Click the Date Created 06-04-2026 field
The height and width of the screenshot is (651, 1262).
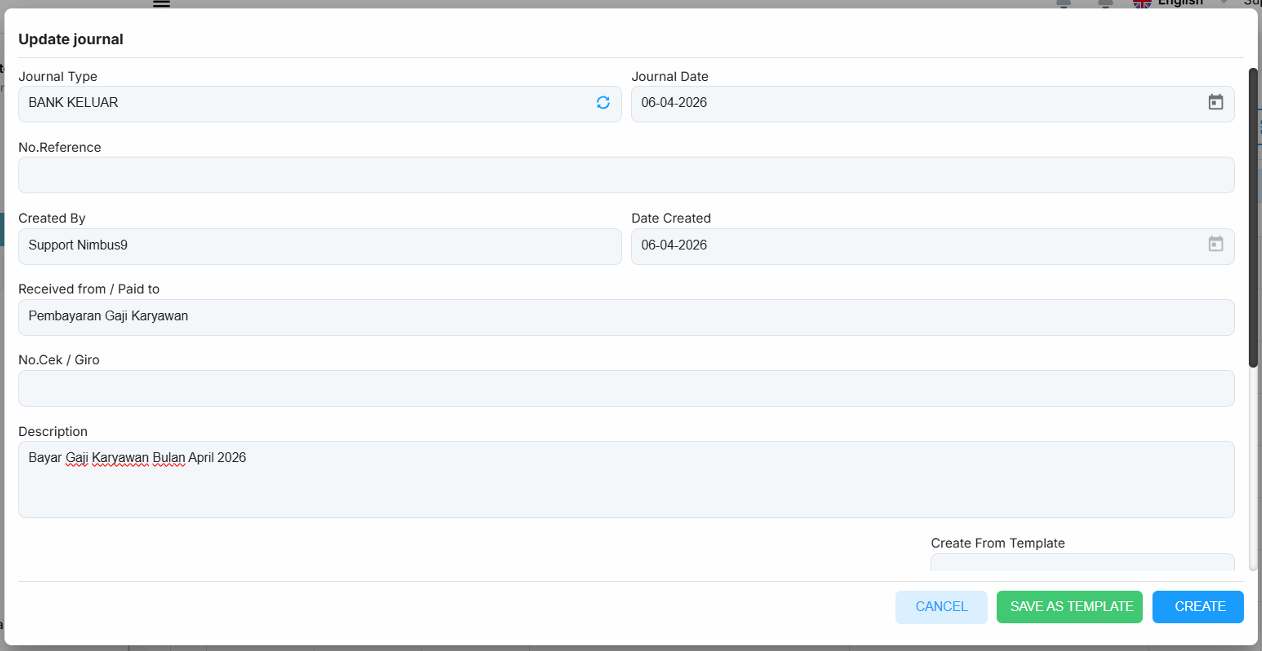click(x=932, y=246)
